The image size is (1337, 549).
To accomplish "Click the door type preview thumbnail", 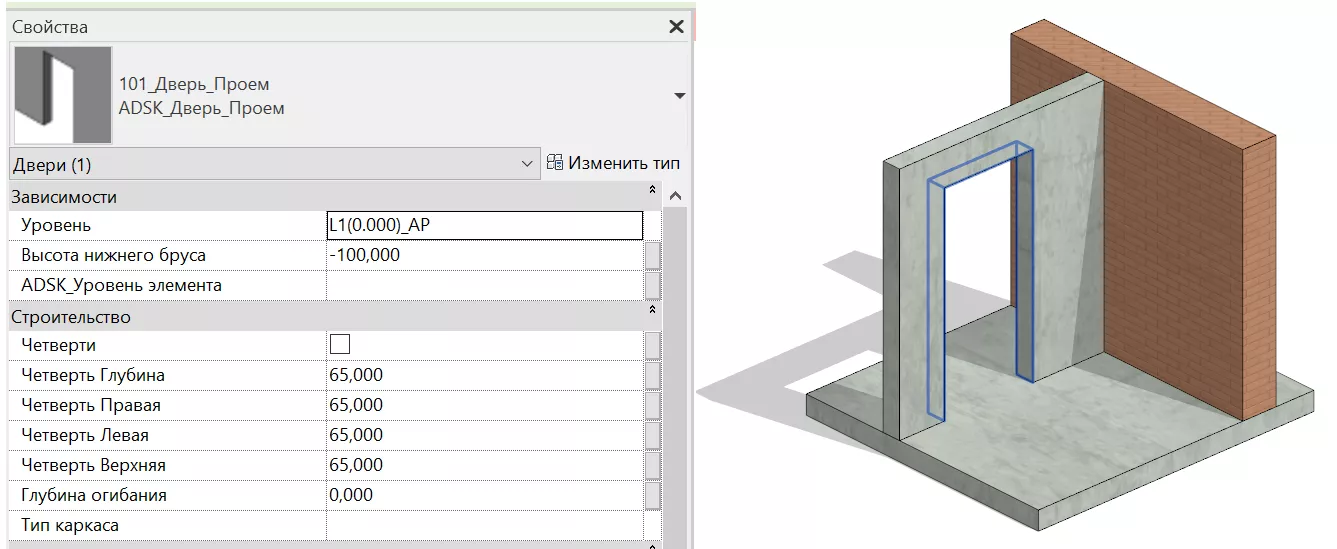I will (x=62, y=96).
